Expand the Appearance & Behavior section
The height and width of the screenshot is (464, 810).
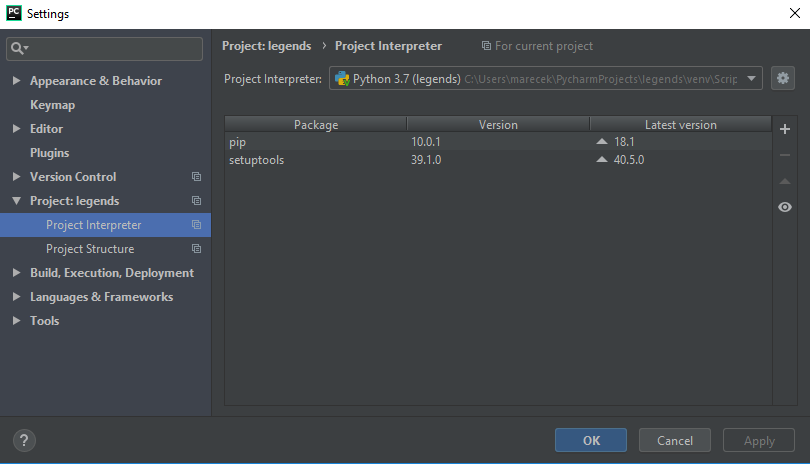click(x=17, y=81)
